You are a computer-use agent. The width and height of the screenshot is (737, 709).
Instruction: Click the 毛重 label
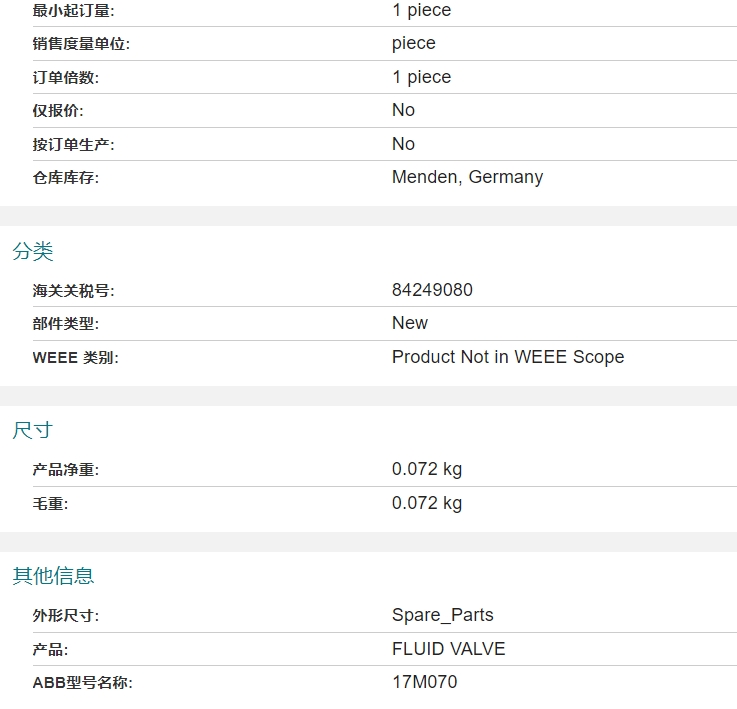pos(50,504)
